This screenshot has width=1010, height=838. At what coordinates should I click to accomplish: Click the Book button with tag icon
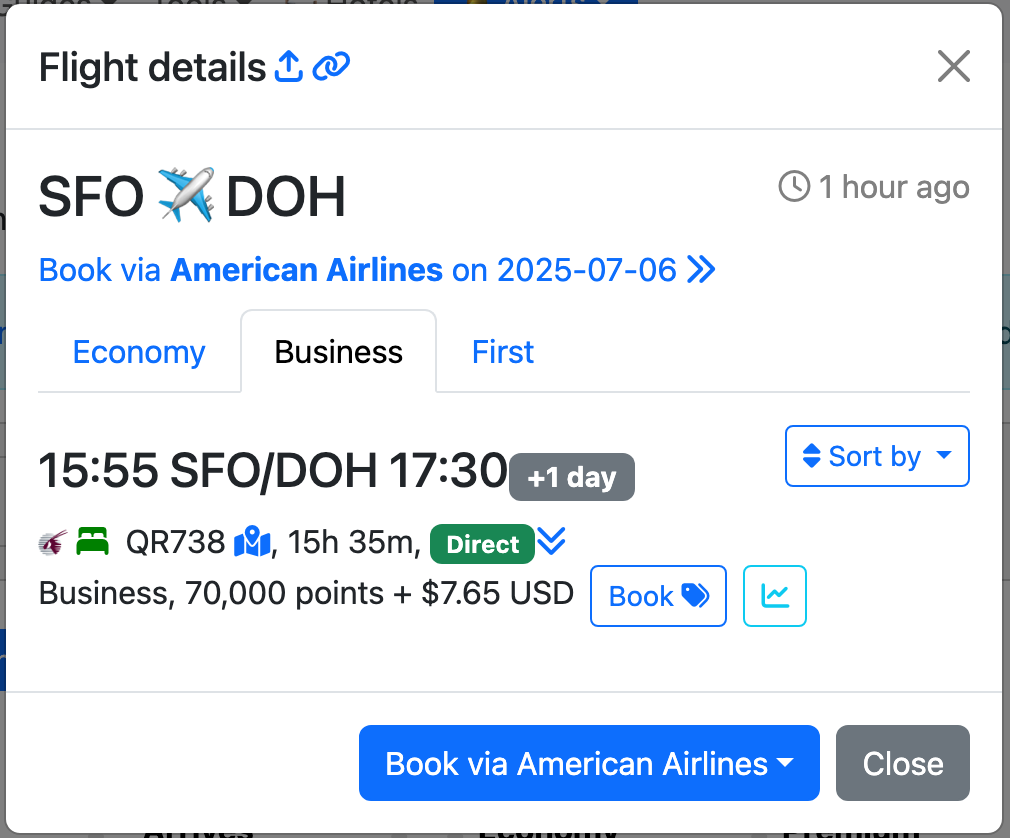point(658,596)
